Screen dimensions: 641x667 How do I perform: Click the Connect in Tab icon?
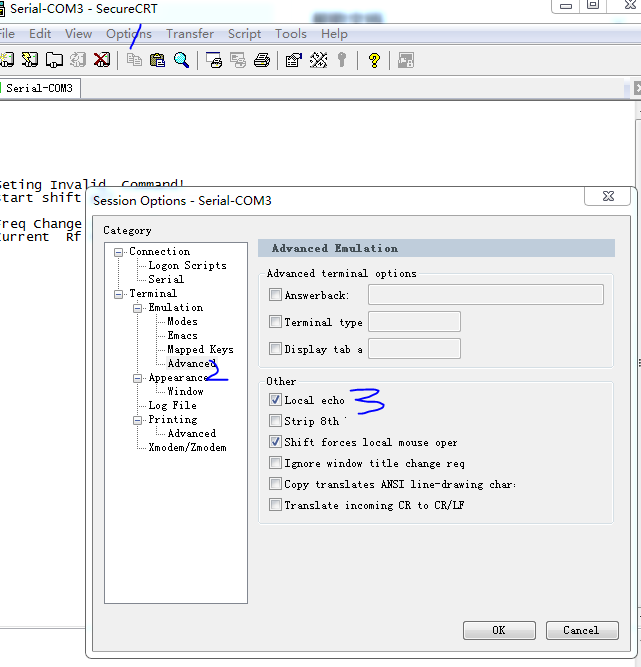click(54, 60)
